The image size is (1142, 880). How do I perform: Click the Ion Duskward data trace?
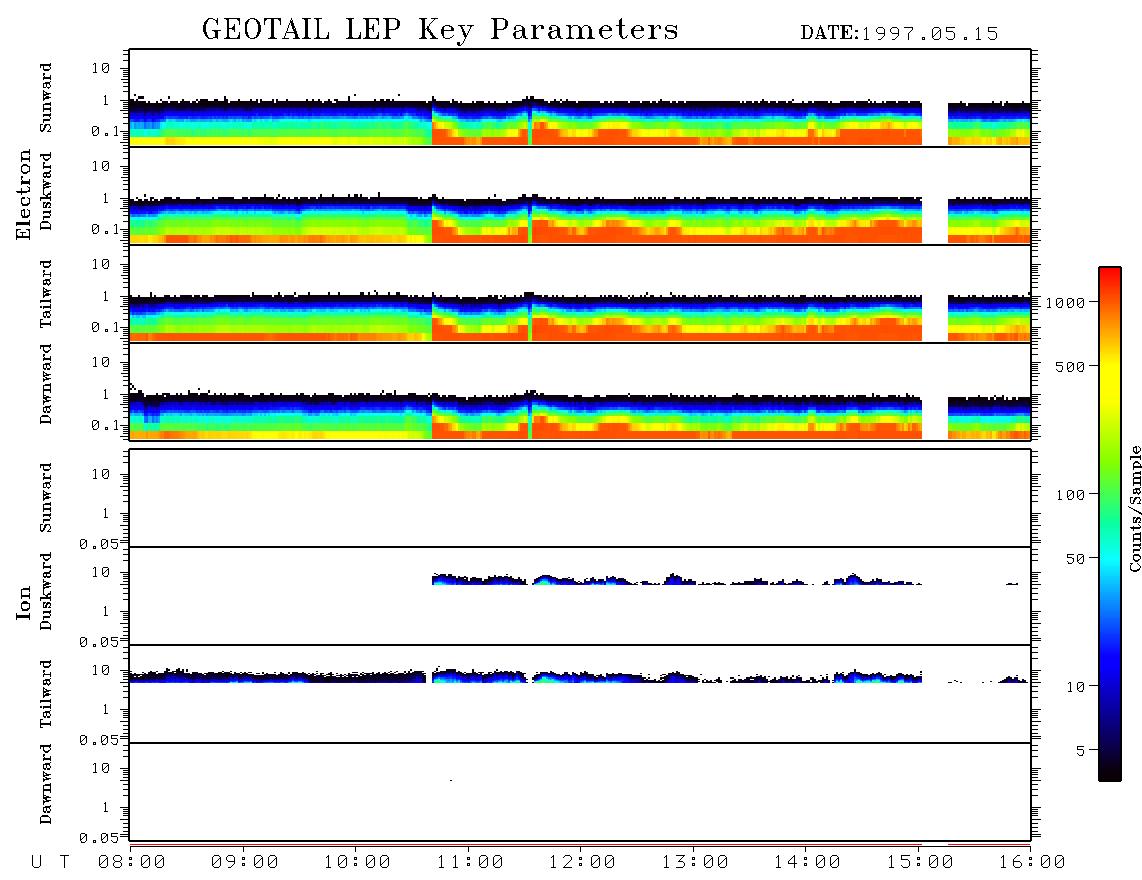(677, 579)
